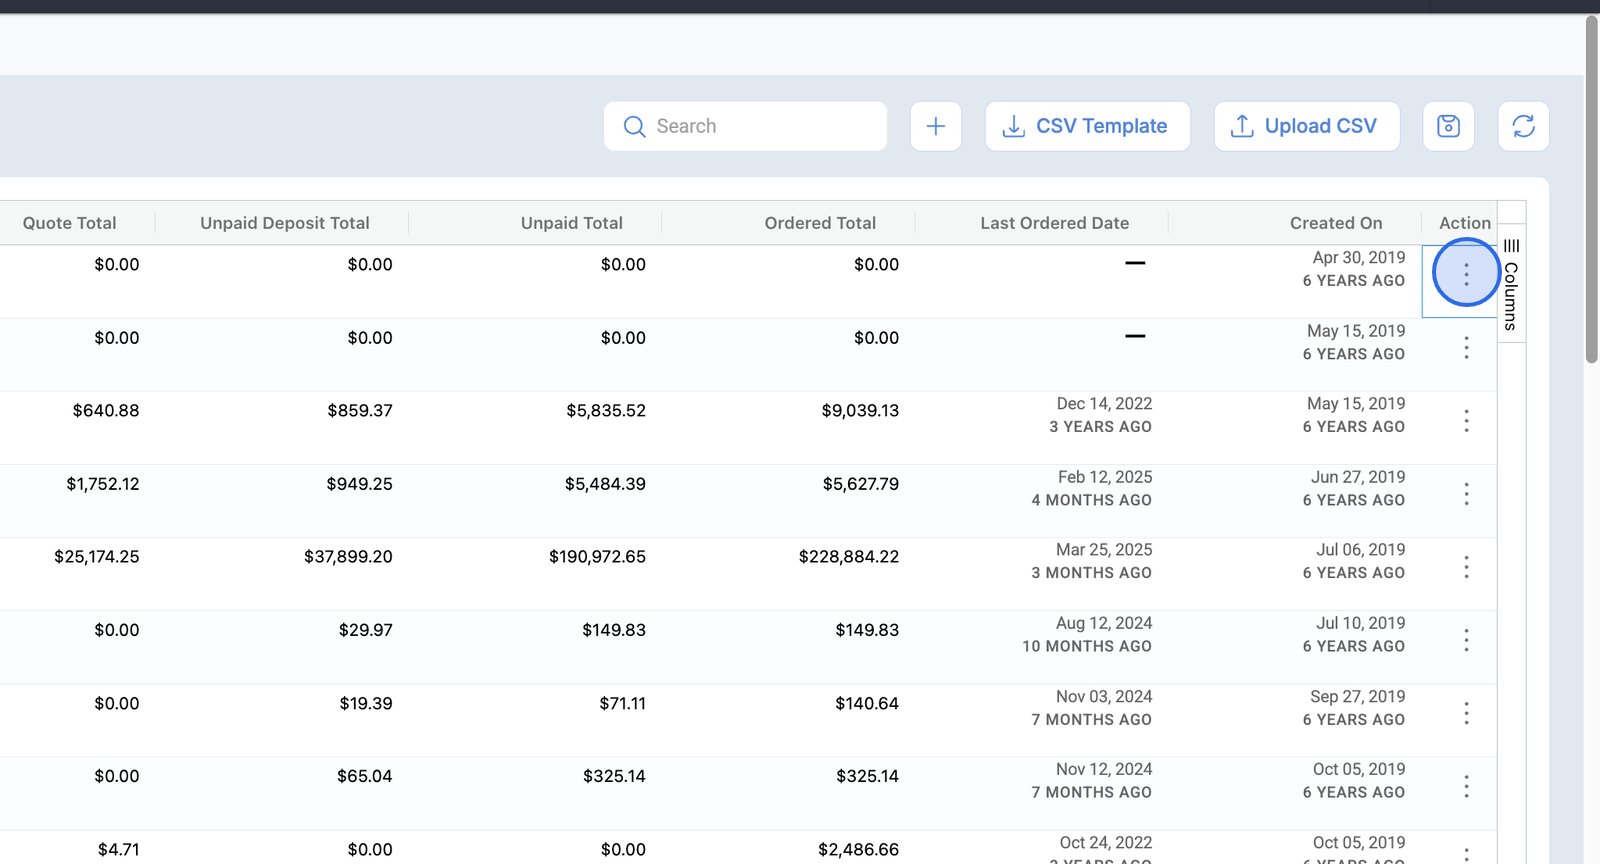
Task: Click the plus icon to add new record
Action: (x=935, y=126)
